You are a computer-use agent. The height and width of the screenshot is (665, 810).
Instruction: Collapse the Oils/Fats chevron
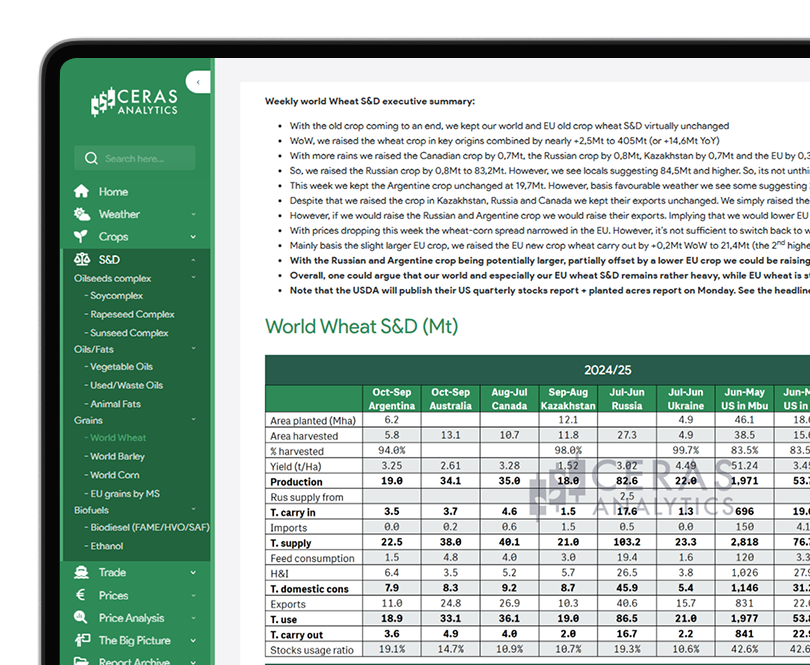coord(193,349)
